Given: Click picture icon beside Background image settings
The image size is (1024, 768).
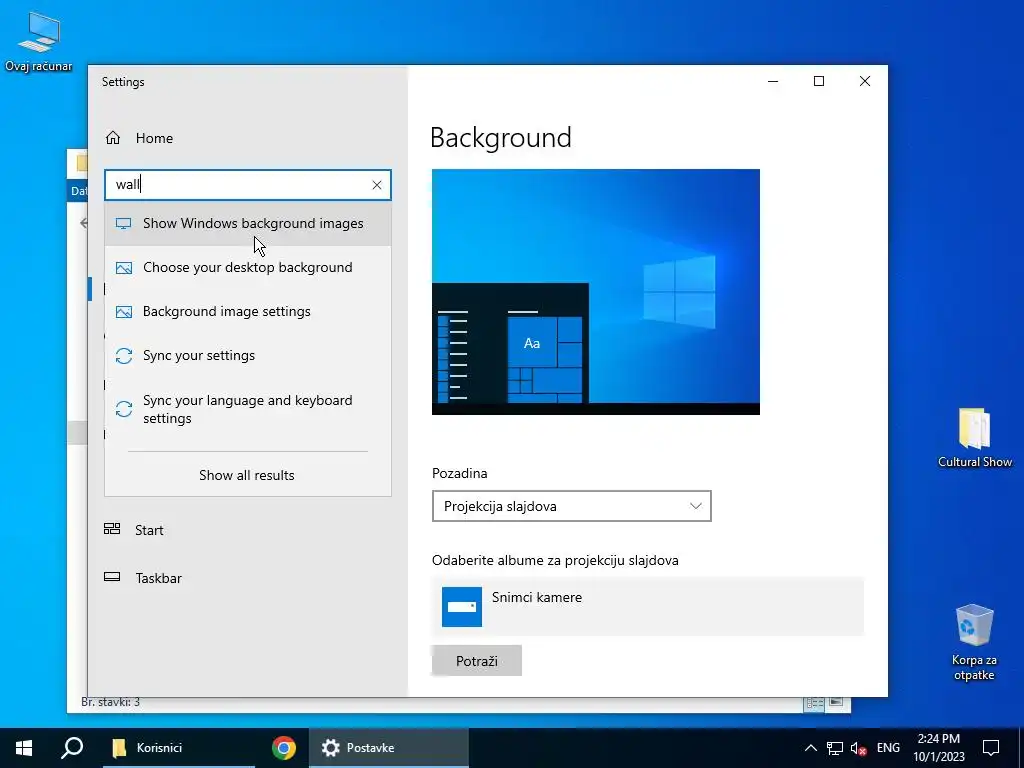Looking at the screenshot, I should [x=123, y=312].
